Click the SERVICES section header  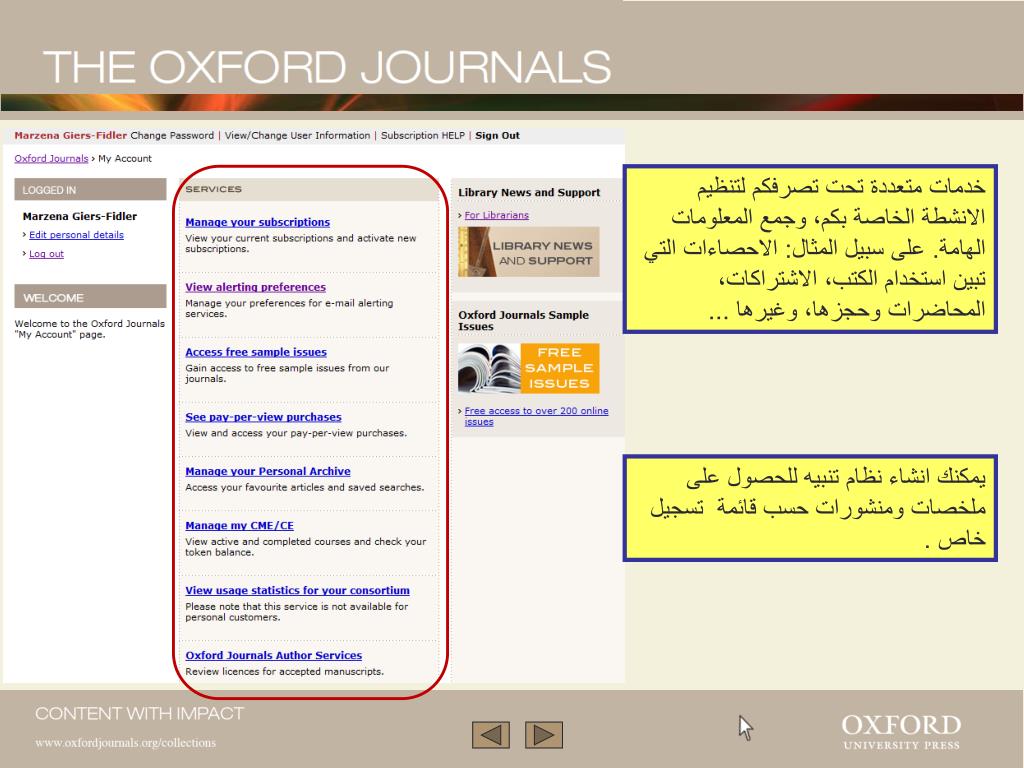[308, 189]
